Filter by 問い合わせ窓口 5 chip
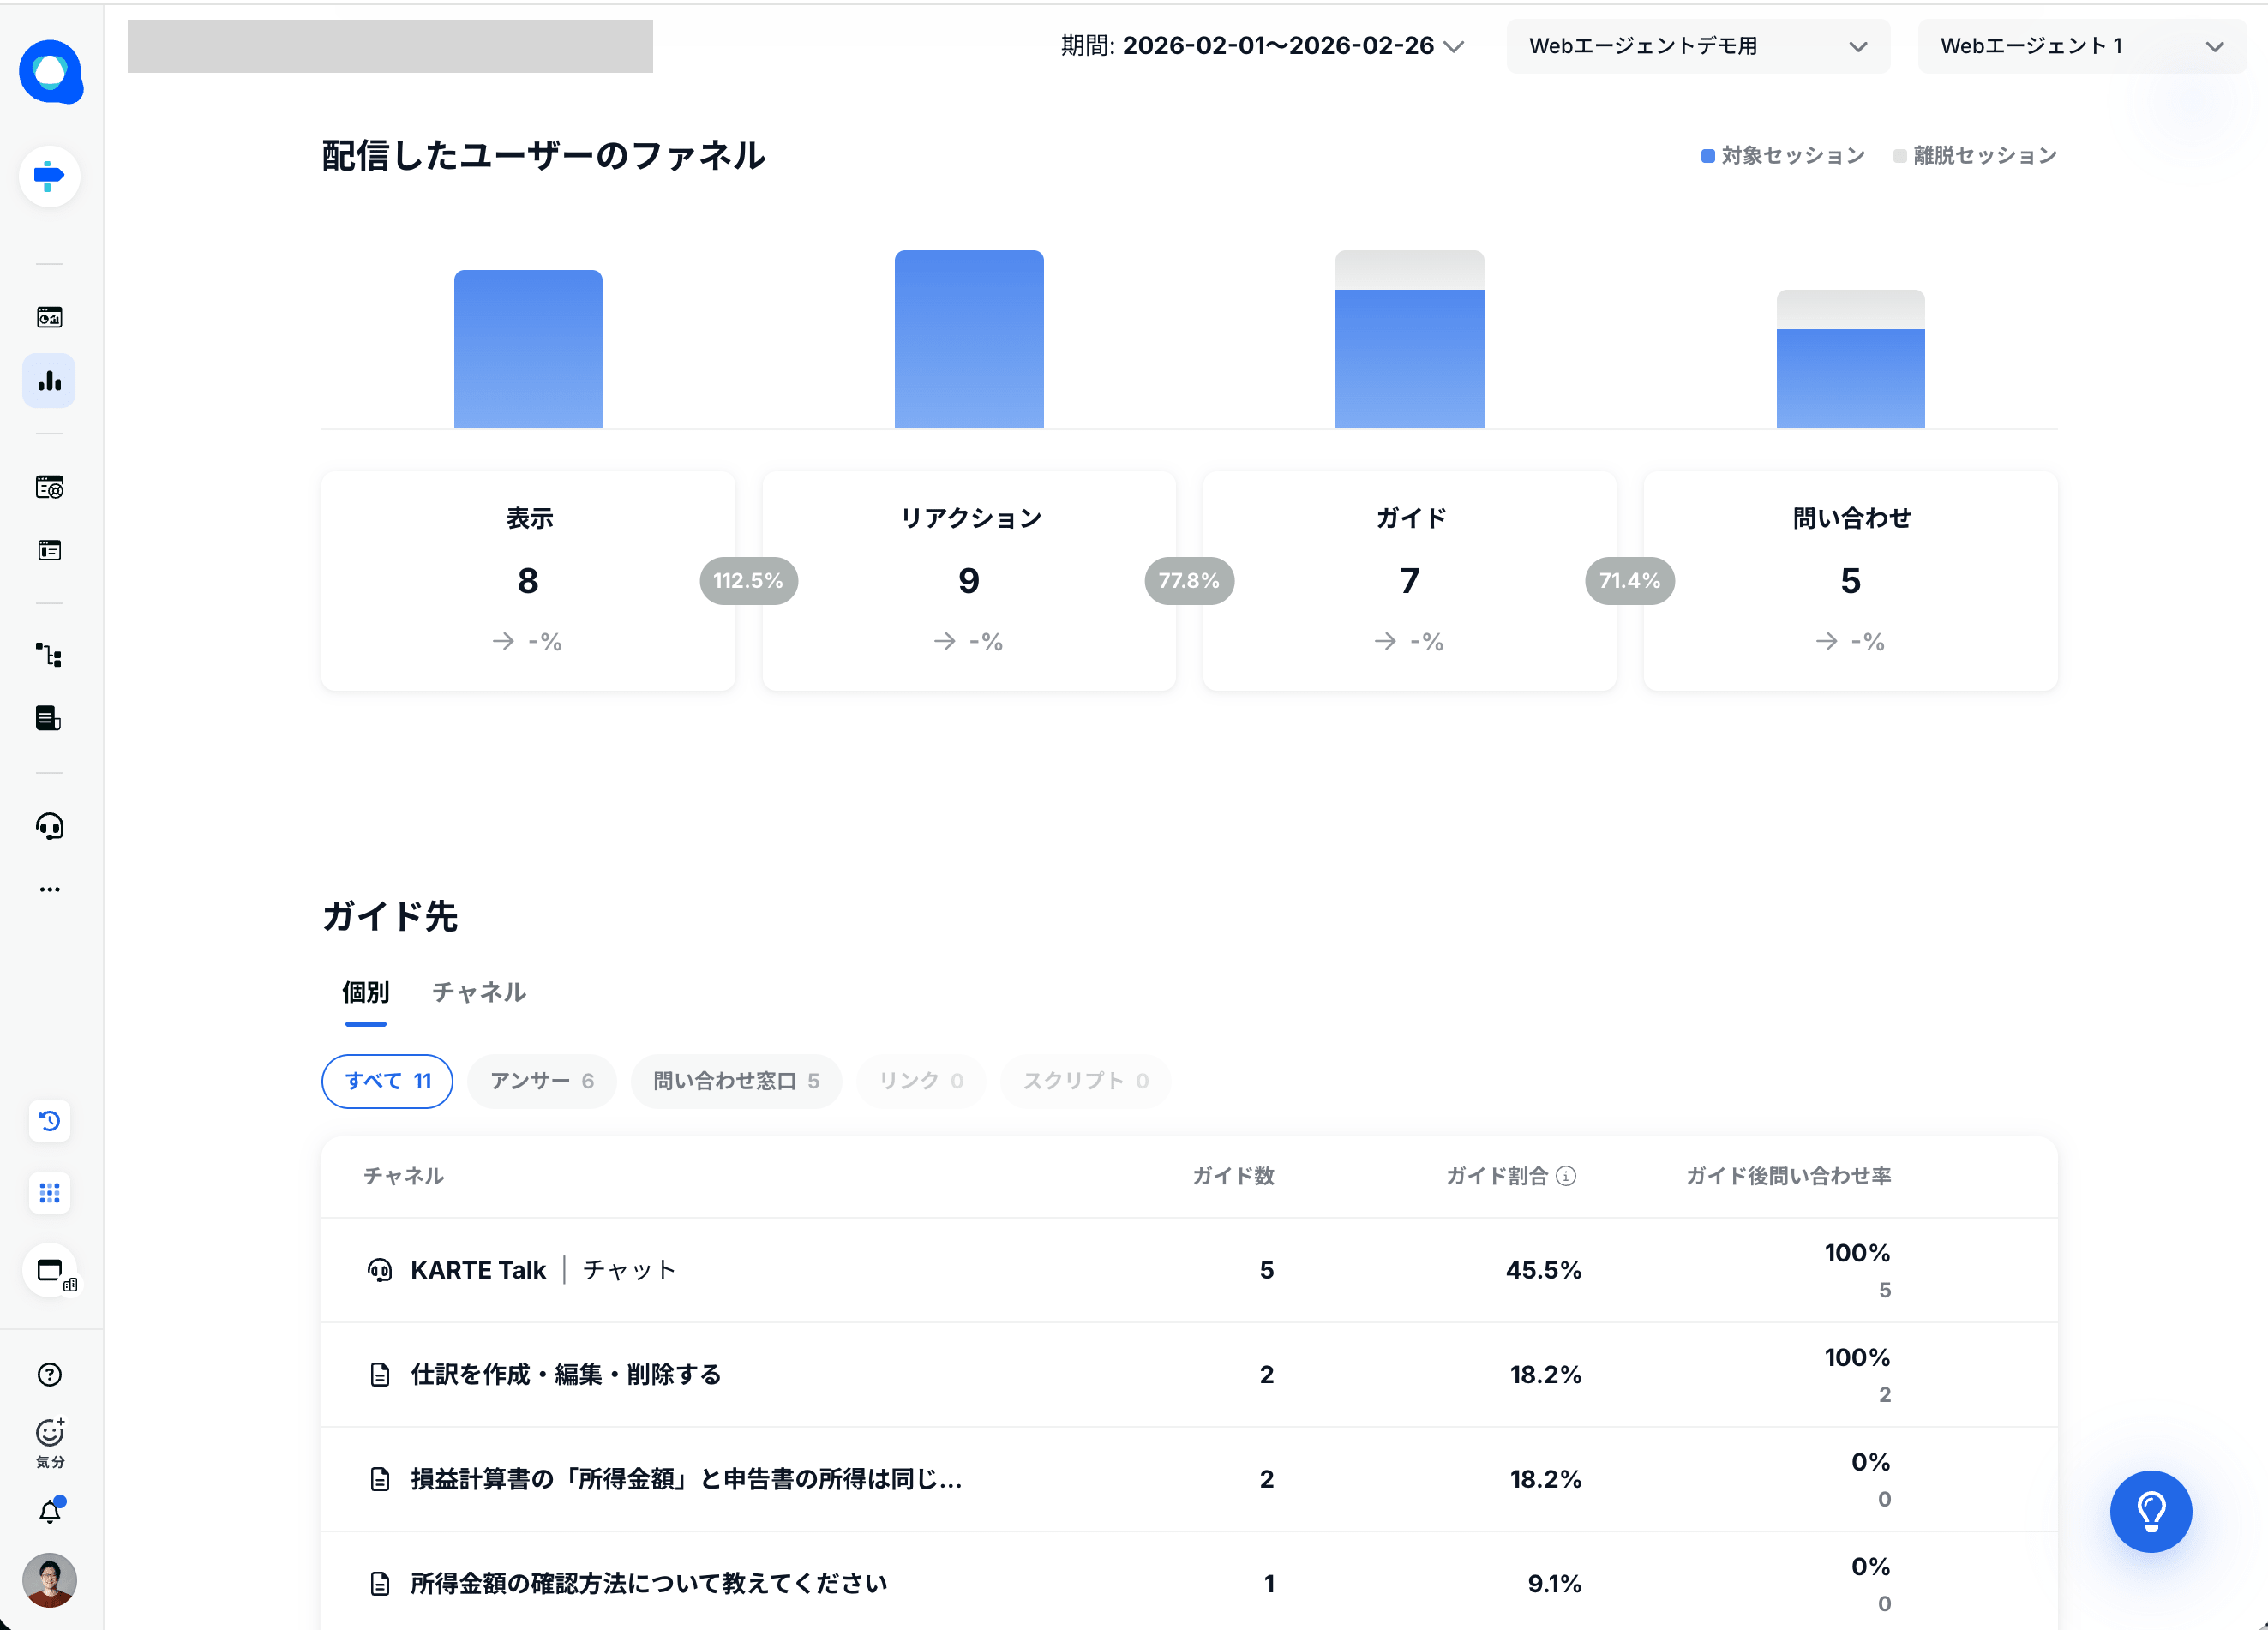 click(x=736, y=1081)
